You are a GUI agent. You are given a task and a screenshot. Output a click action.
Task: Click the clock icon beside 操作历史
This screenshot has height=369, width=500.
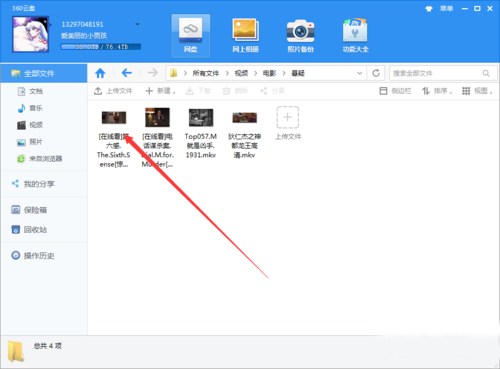16,255
